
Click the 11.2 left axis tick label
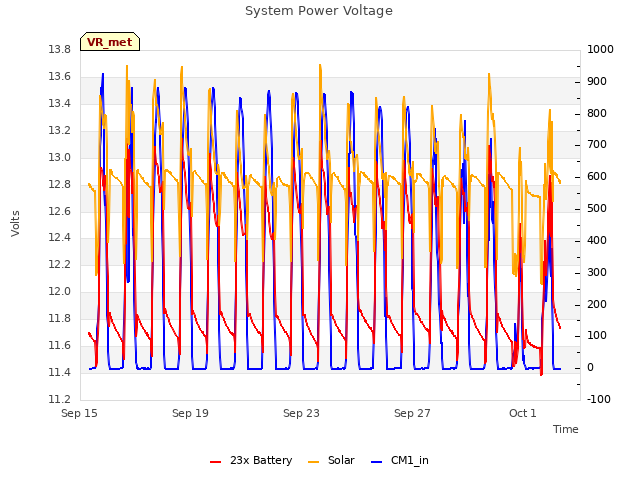pyautogui.click(x=60, y=399)
